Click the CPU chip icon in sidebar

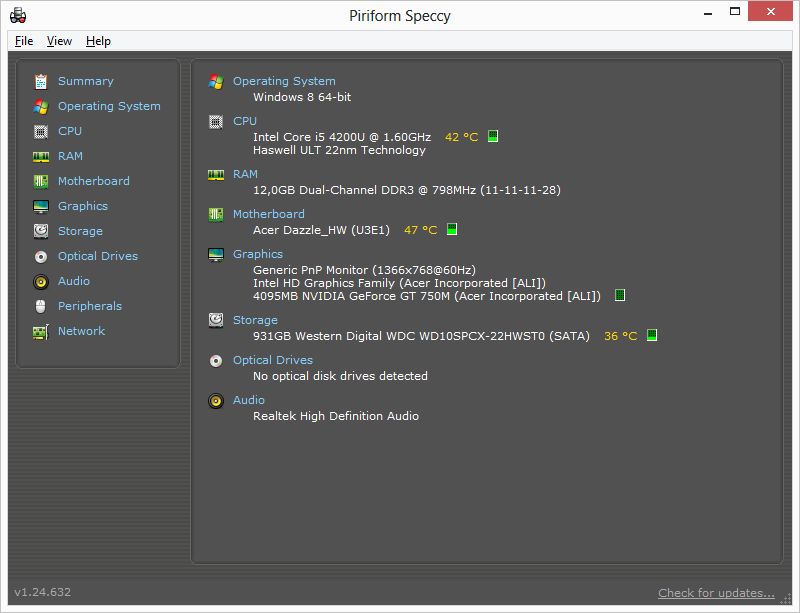pyautogui.click(x=41, y=131)
